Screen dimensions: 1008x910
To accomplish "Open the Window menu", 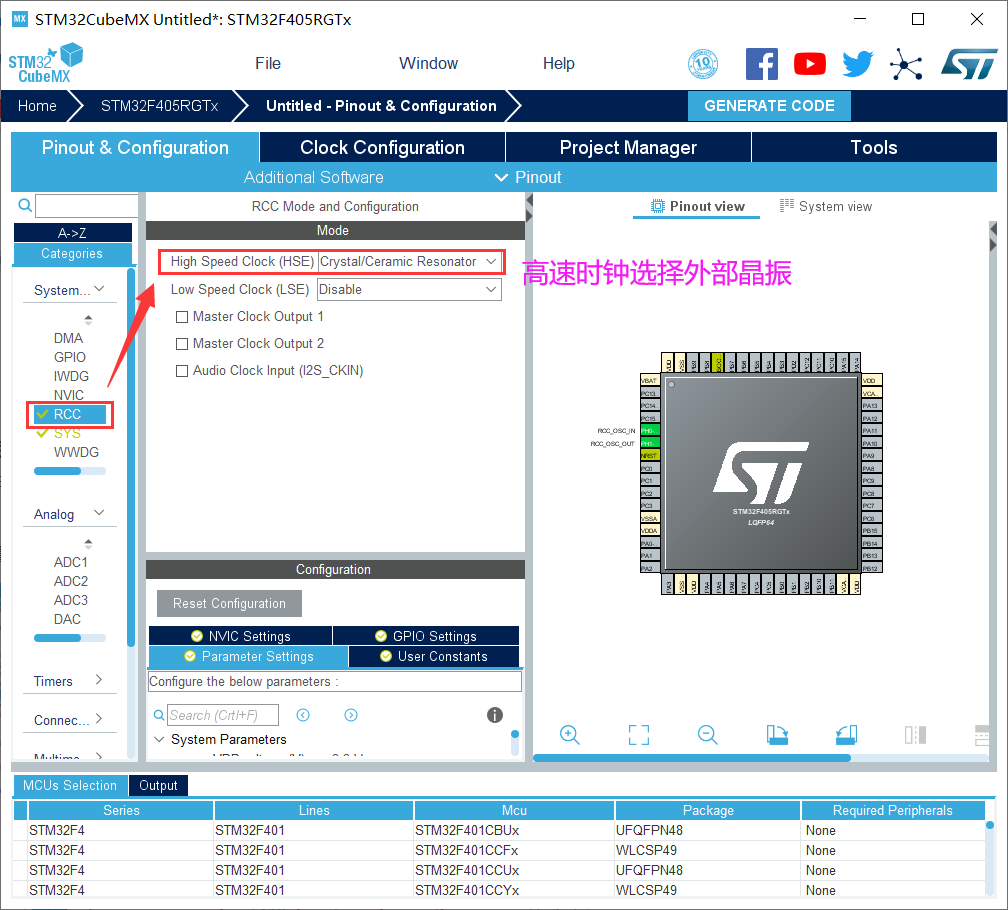I will pyautogui.click(x=428, y=64).
